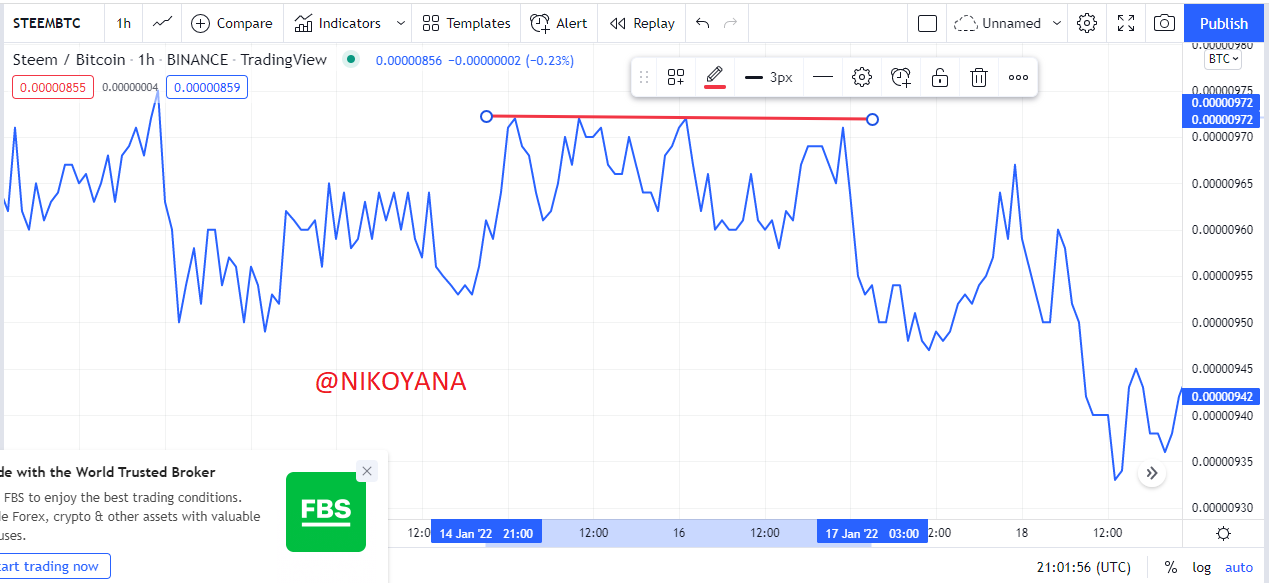Click the line color pencil icon
Viewport: 1269px width, 583px height.
pyautogui.click(x=714, y=77)
